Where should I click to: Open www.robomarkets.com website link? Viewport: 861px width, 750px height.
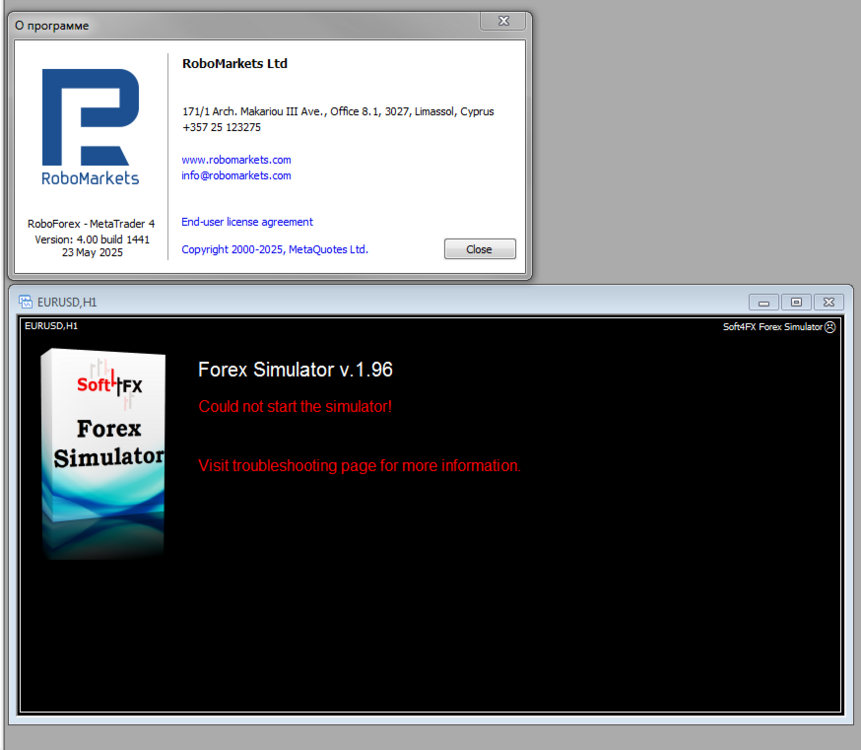(x=236, y=160)
